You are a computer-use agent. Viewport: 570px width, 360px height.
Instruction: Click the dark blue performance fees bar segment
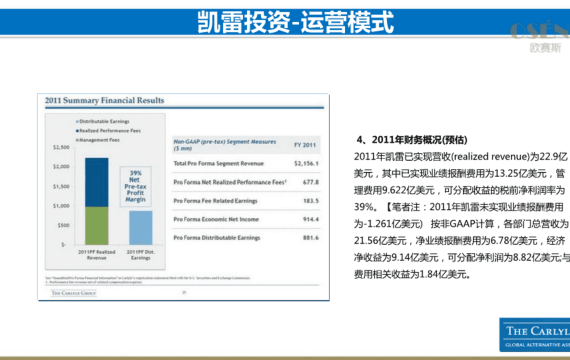[97, 182]
